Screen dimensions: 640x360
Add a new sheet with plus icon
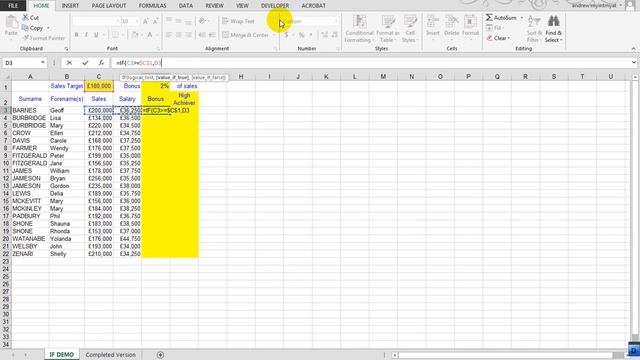pos(160,355)
